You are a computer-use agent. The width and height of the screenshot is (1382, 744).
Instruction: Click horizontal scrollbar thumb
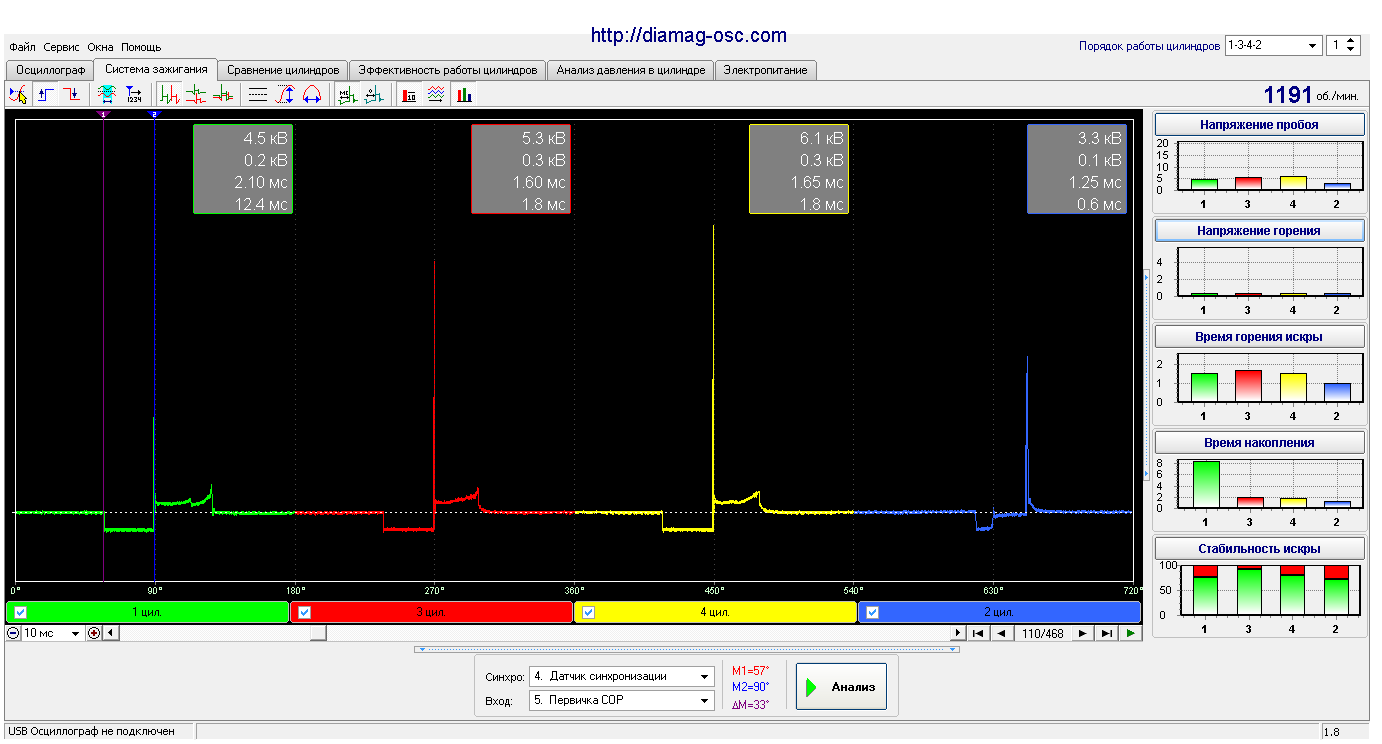tap(317, 633)
